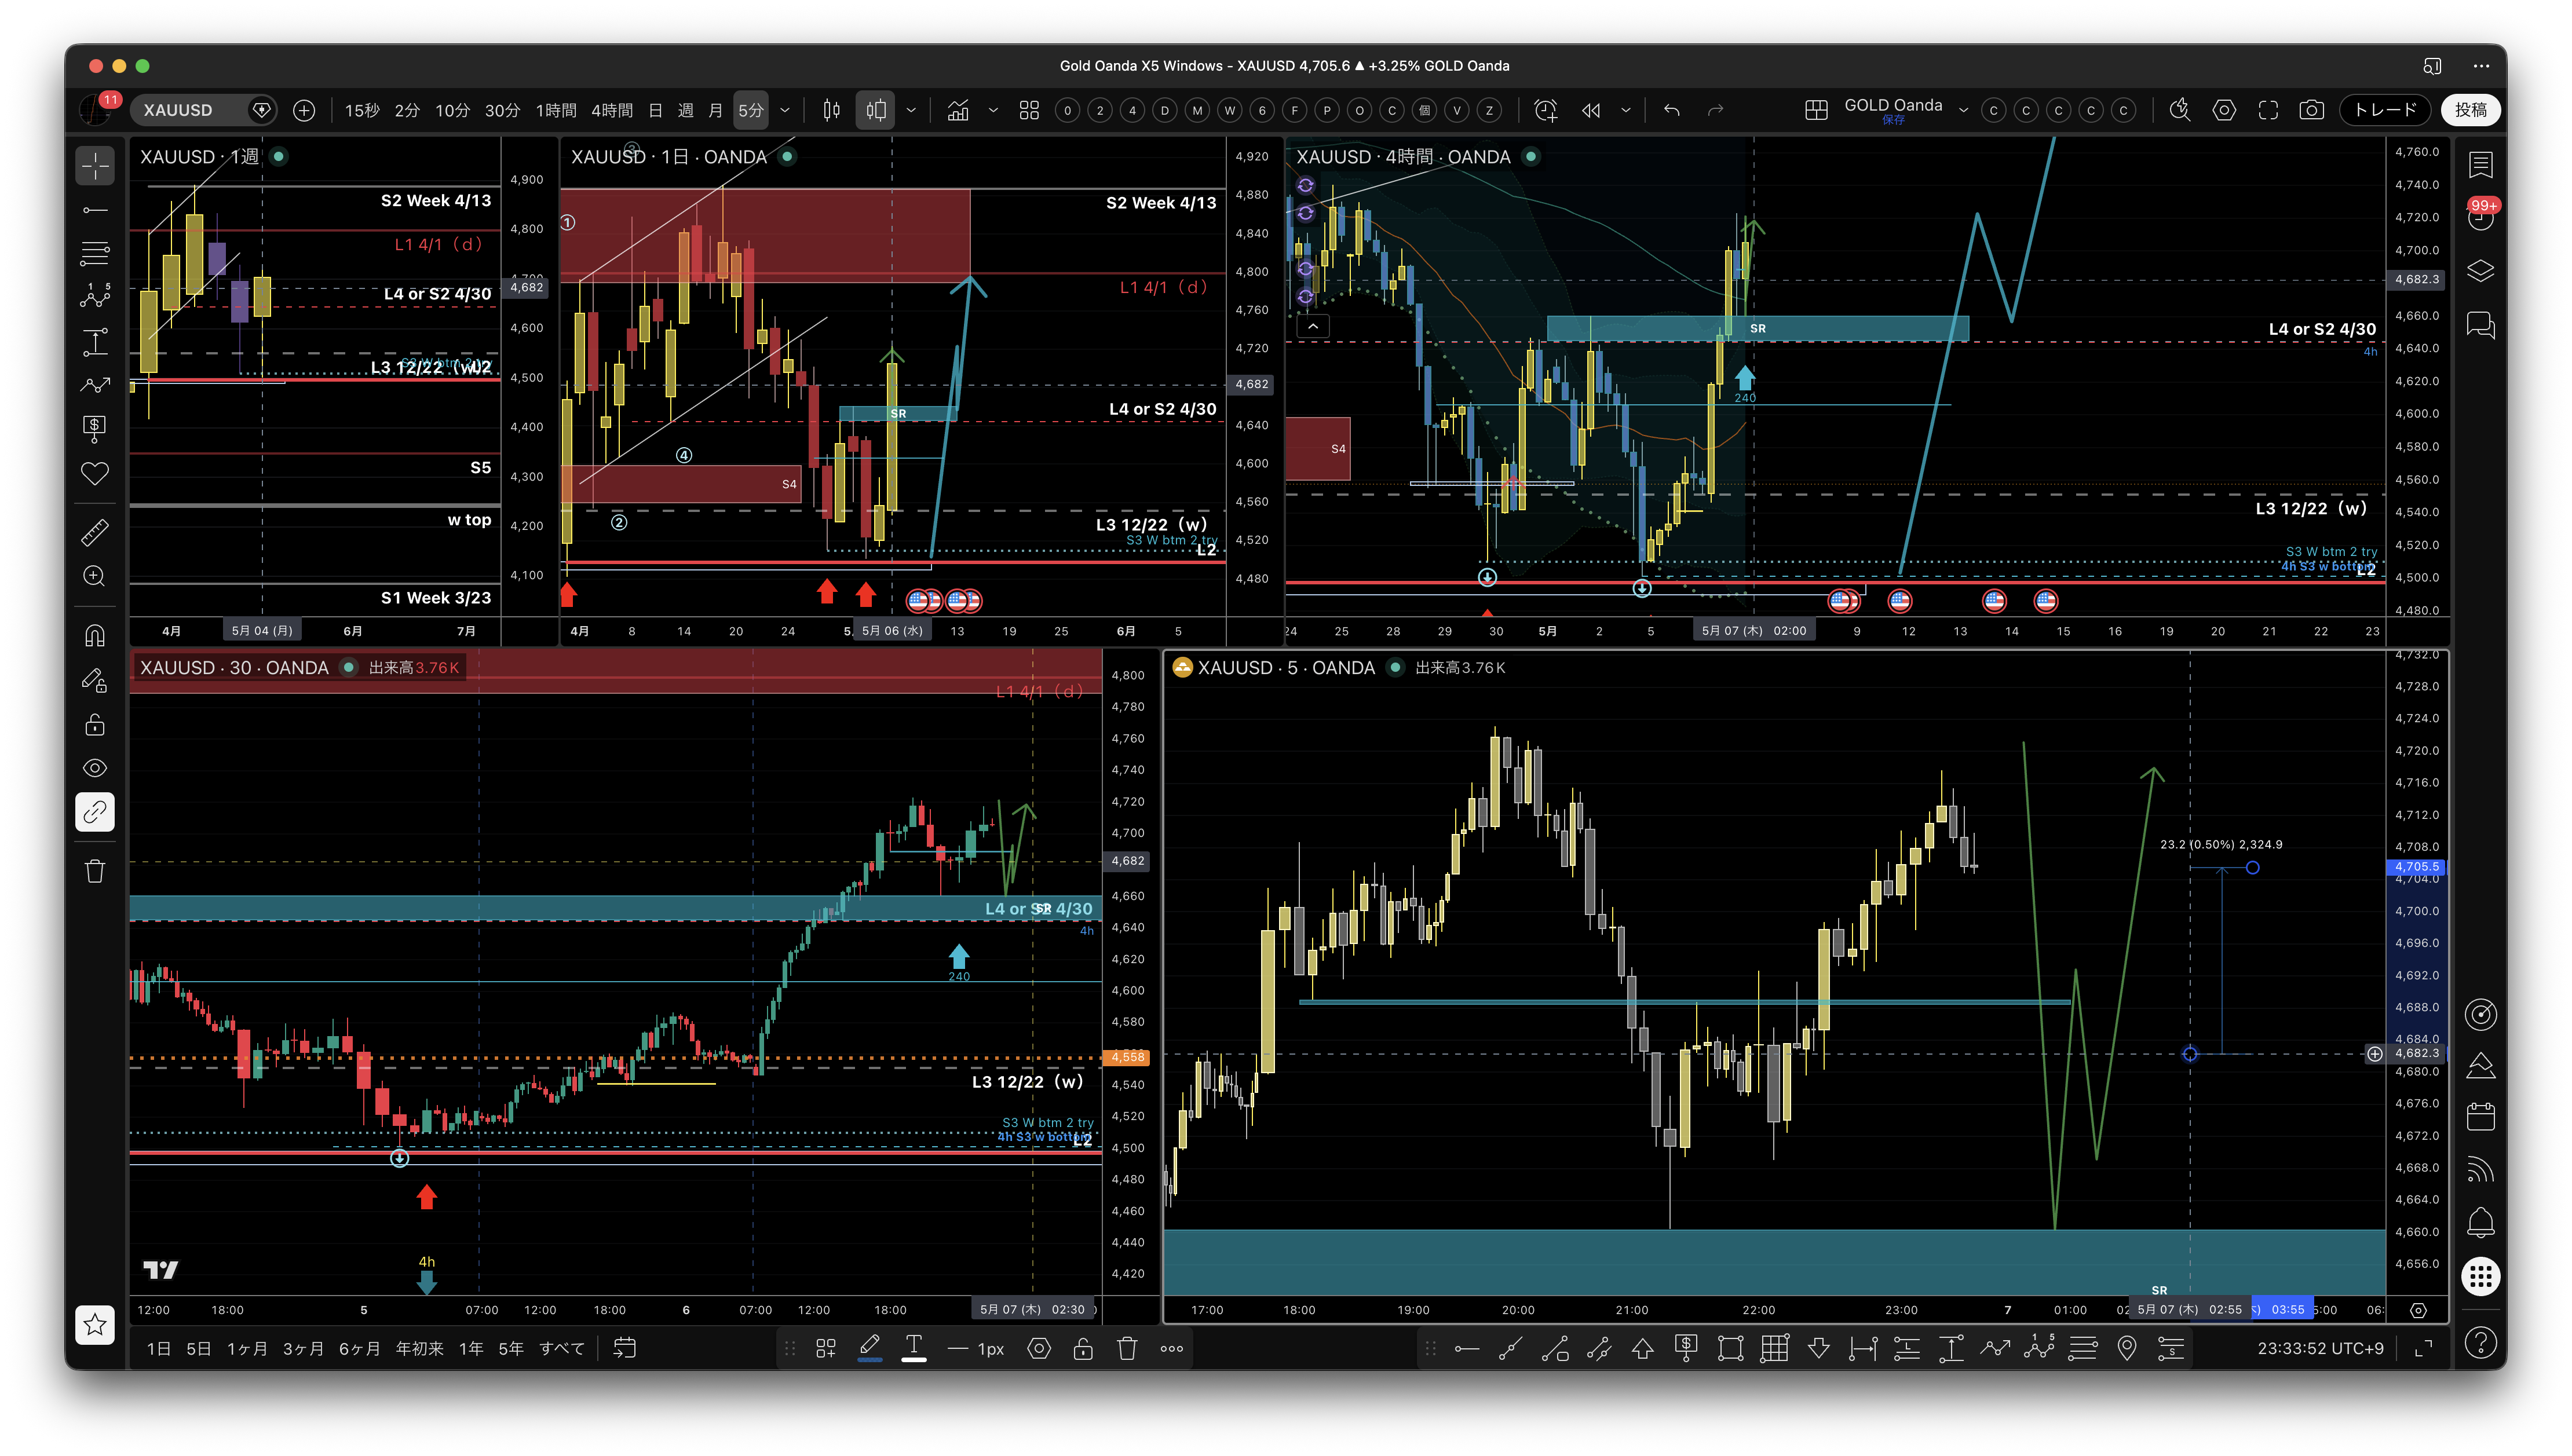Expand the chart style dropdown arrow
Image resolution: width=2572 pixels, height=1456 pixels.
911,110
